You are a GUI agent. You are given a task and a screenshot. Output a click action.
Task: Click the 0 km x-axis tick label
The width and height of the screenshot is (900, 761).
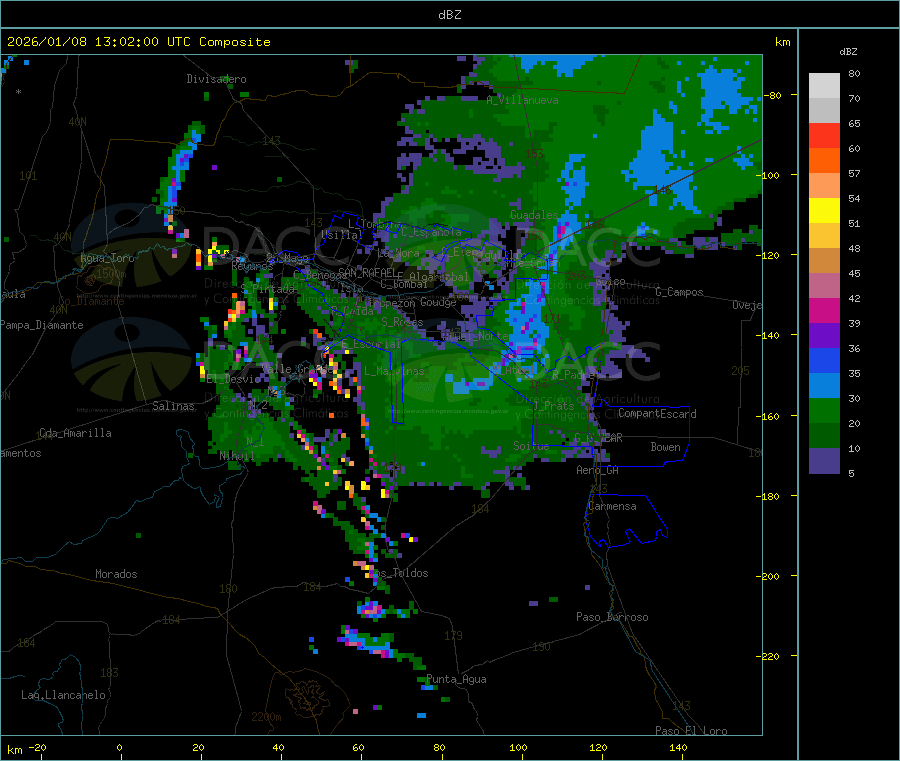(x=119, y=747)
